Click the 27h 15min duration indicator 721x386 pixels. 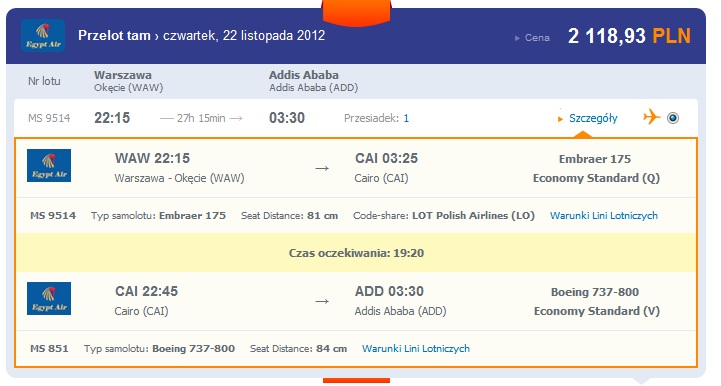click(201, 118)
